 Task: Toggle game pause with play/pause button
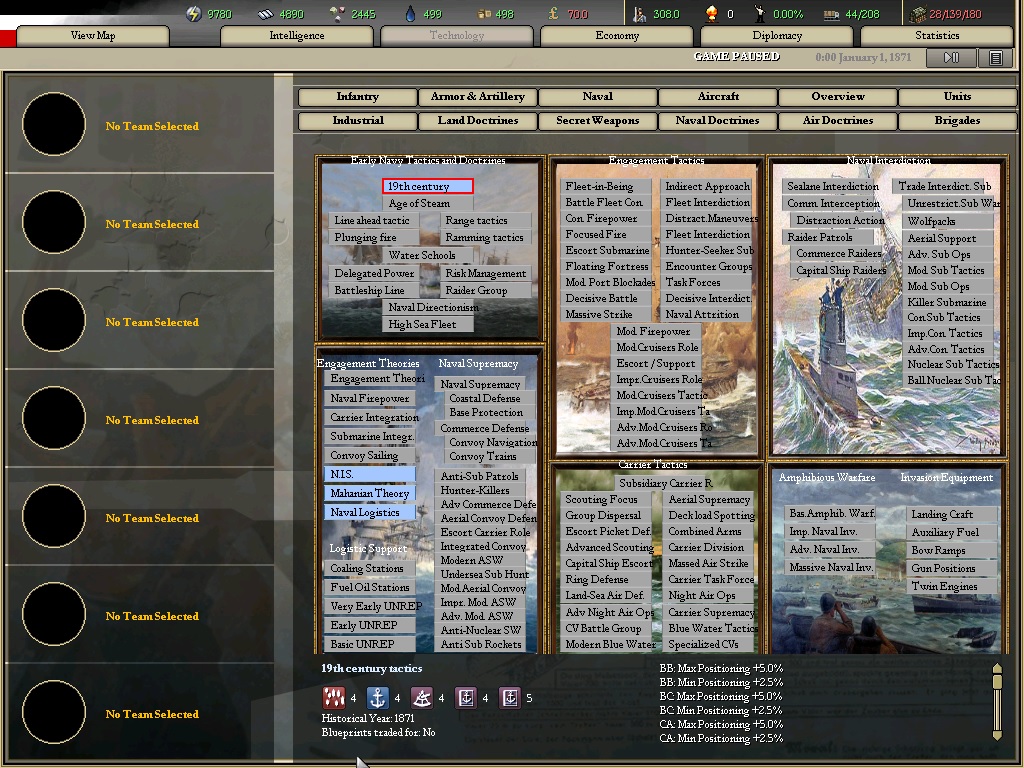[951, 58]
